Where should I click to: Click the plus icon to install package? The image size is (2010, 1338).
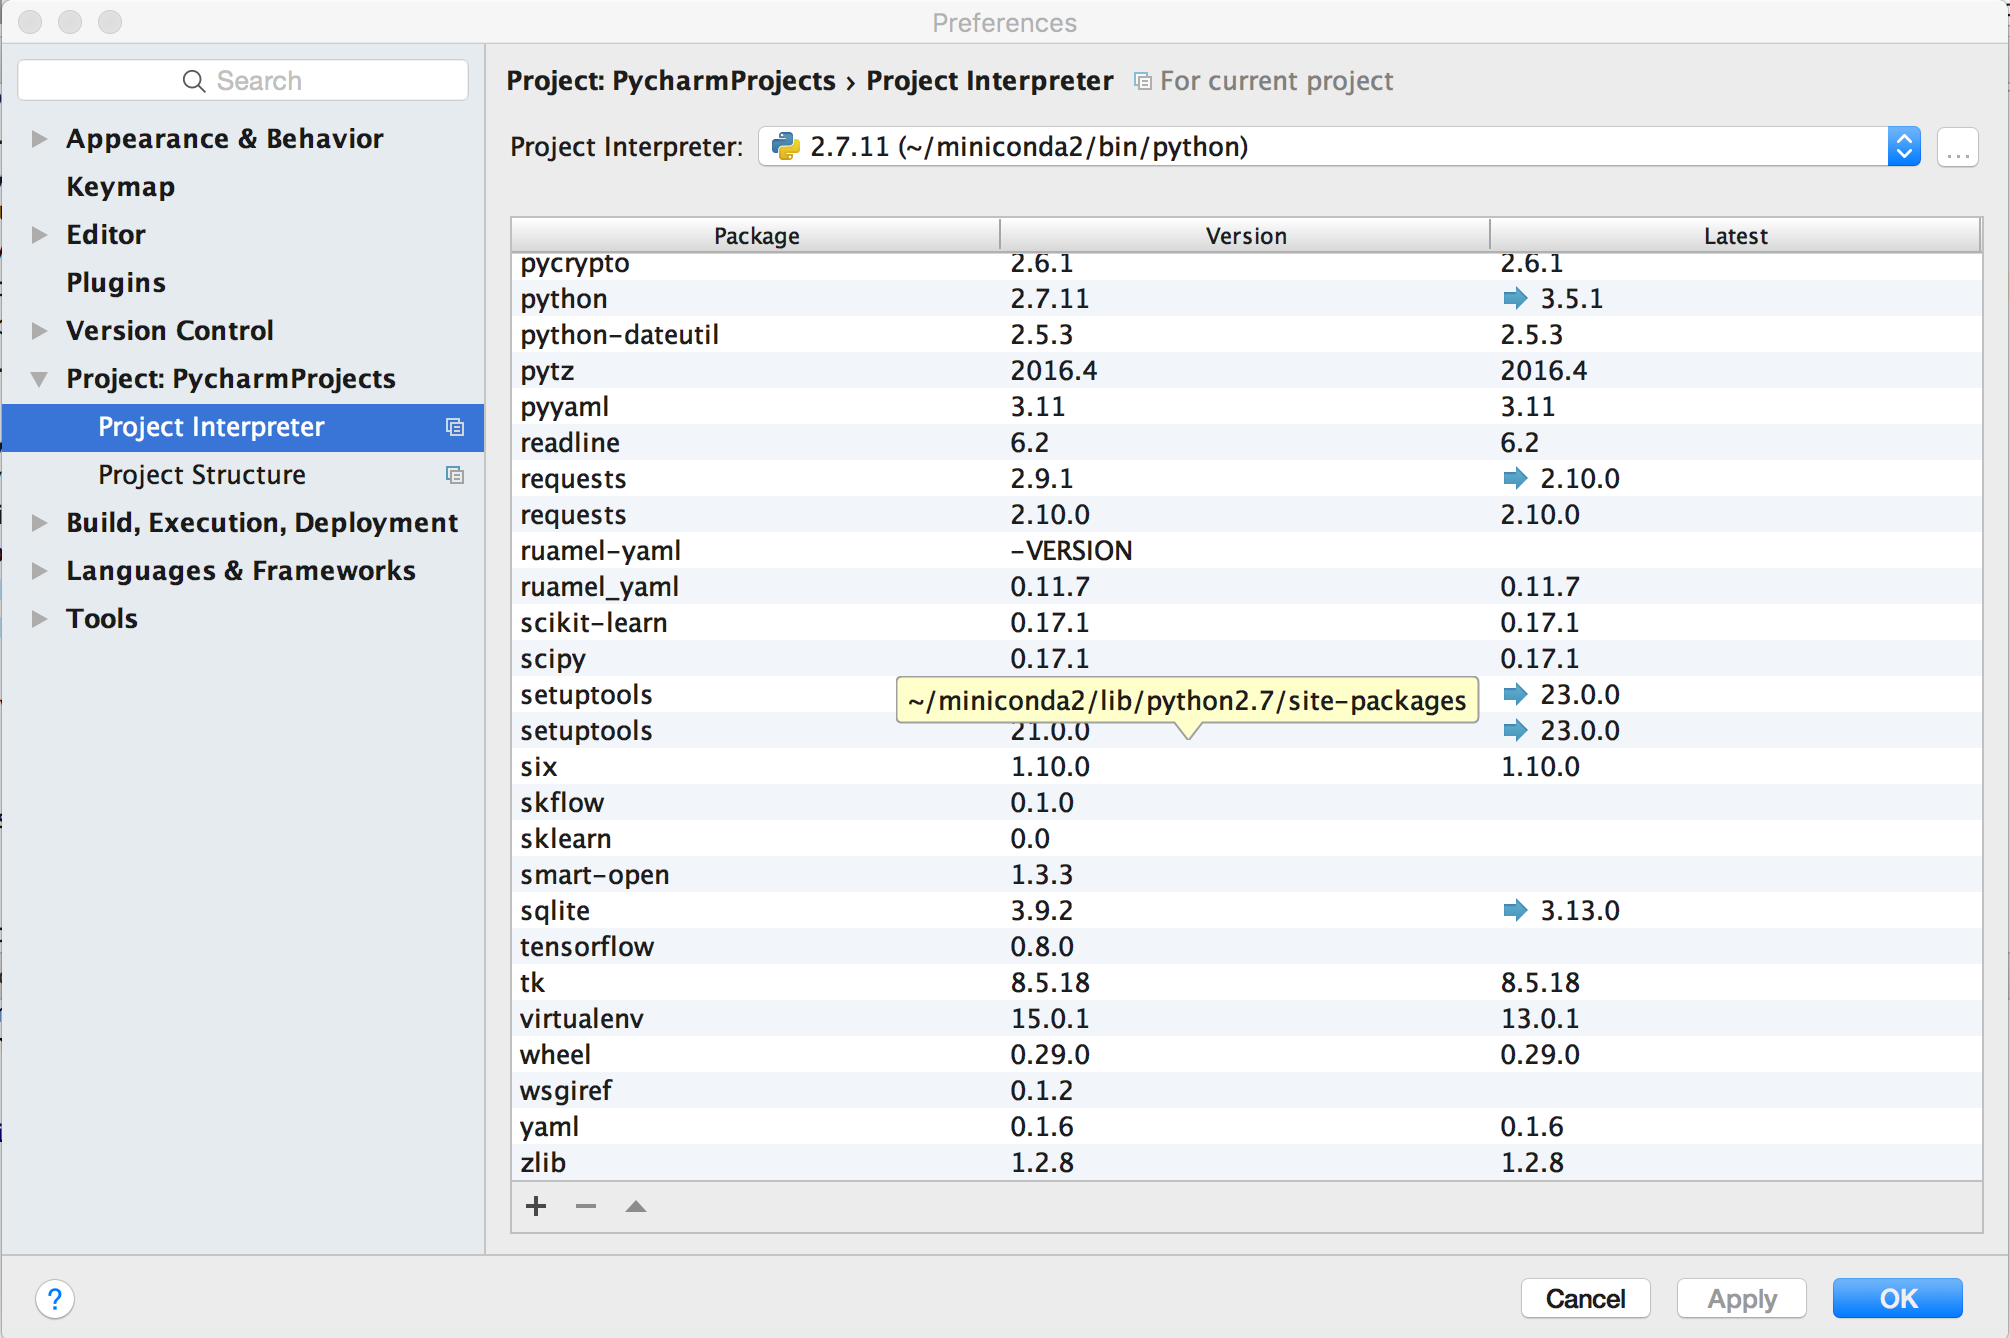point(536,1206)
